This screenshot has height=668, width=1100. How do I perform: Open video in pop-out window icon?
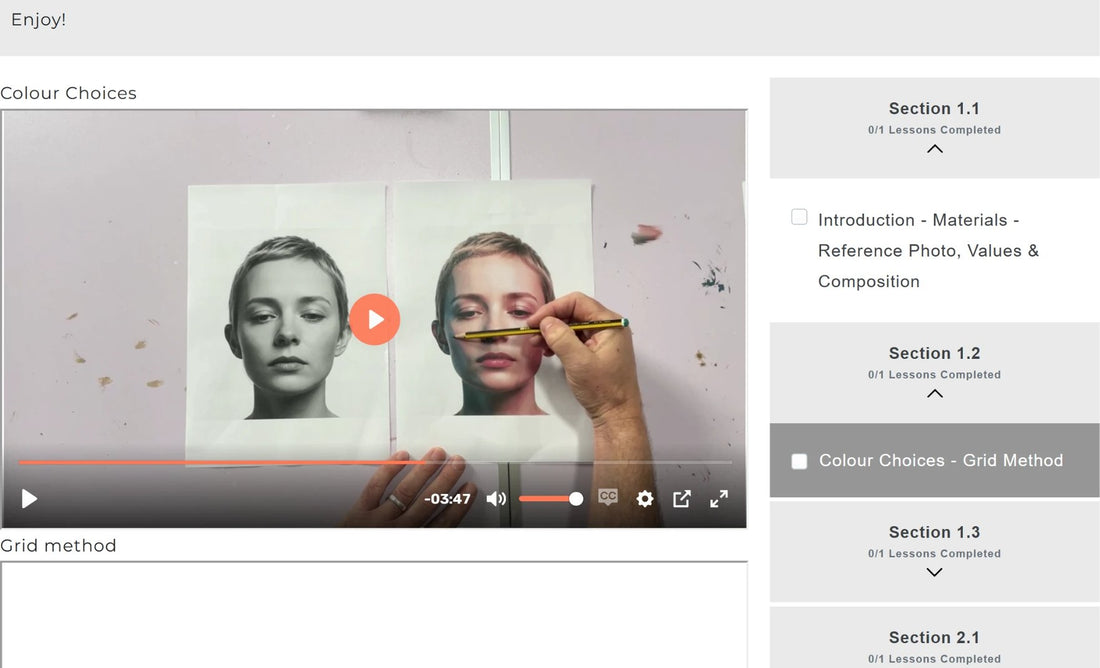point(682,499)
